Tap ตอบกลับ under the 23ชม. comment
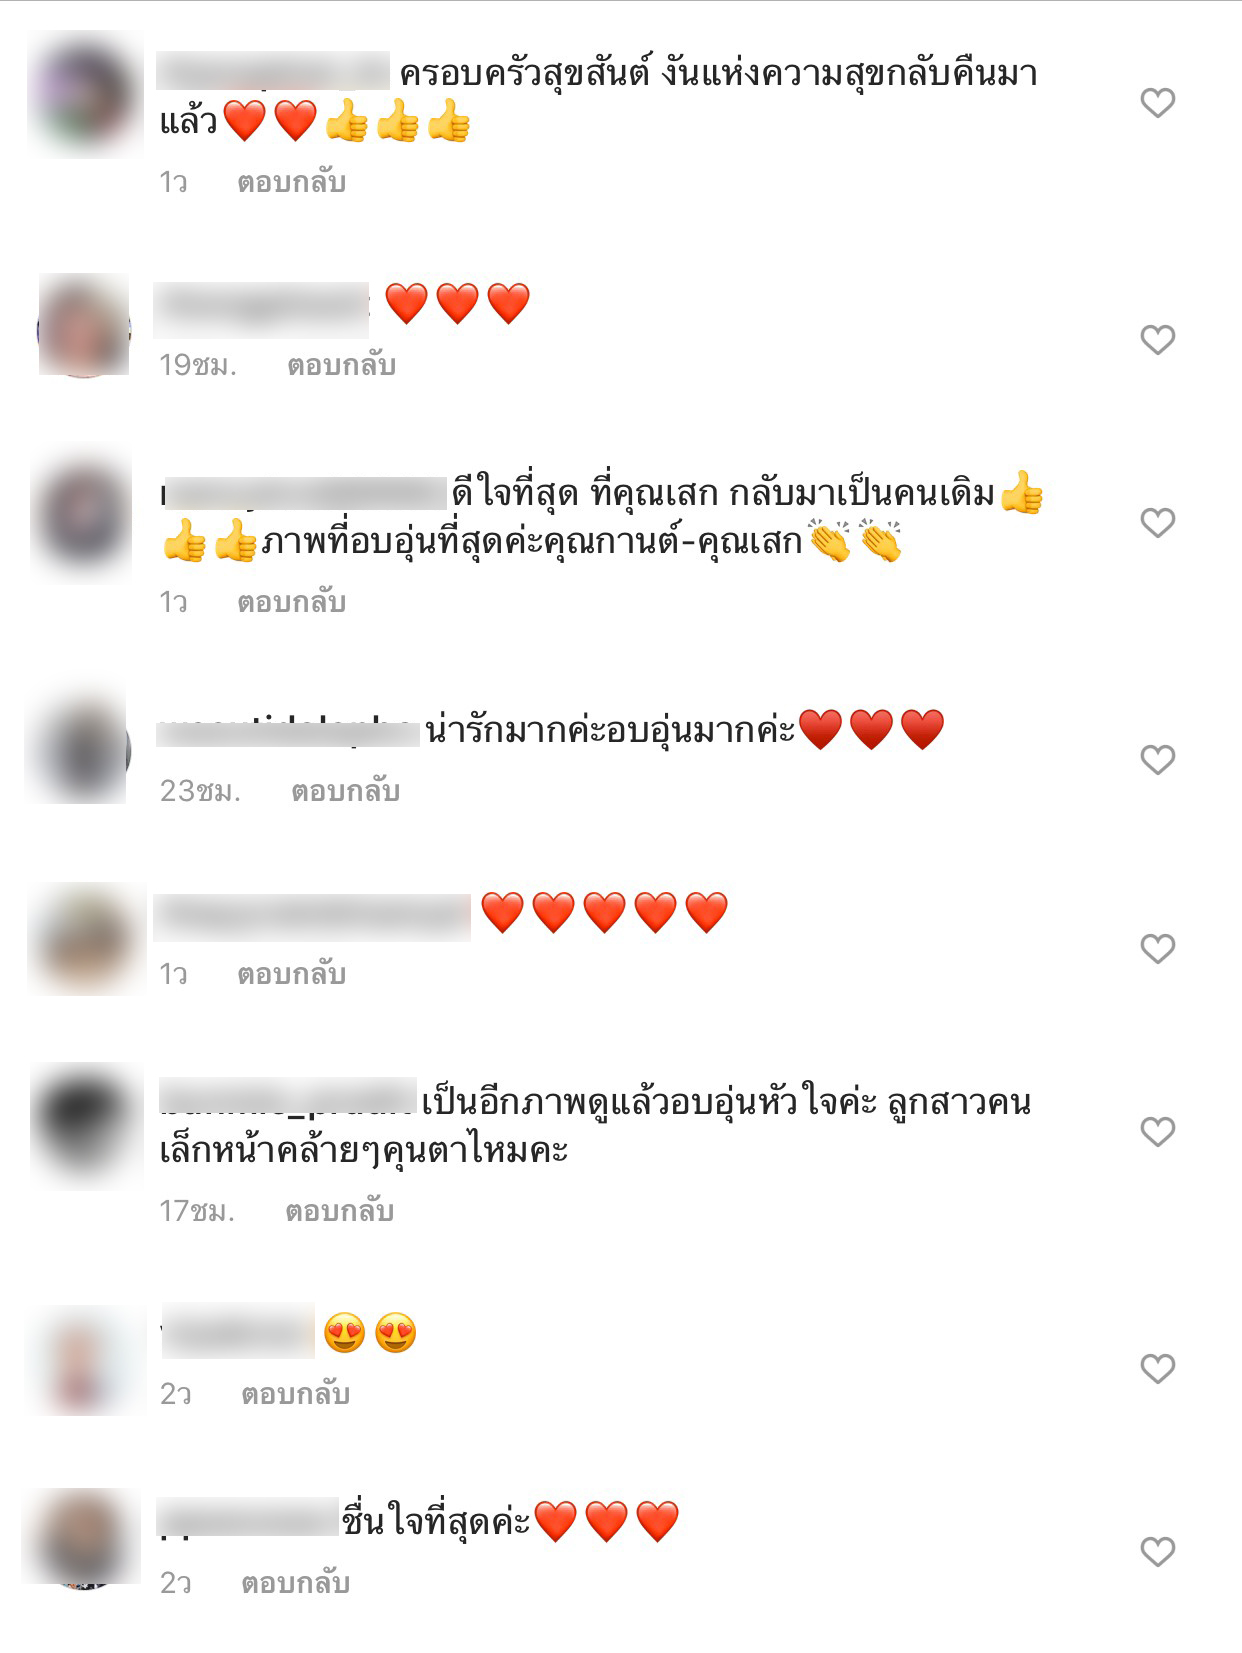1242x1653 pixels. [x=345, y=791]
